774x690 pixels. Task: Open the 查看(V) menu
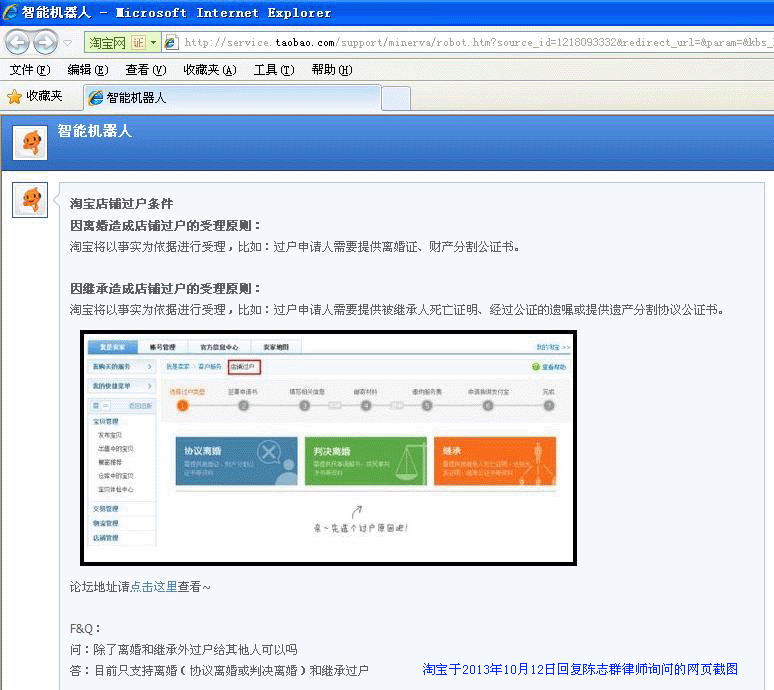[146, 70]
